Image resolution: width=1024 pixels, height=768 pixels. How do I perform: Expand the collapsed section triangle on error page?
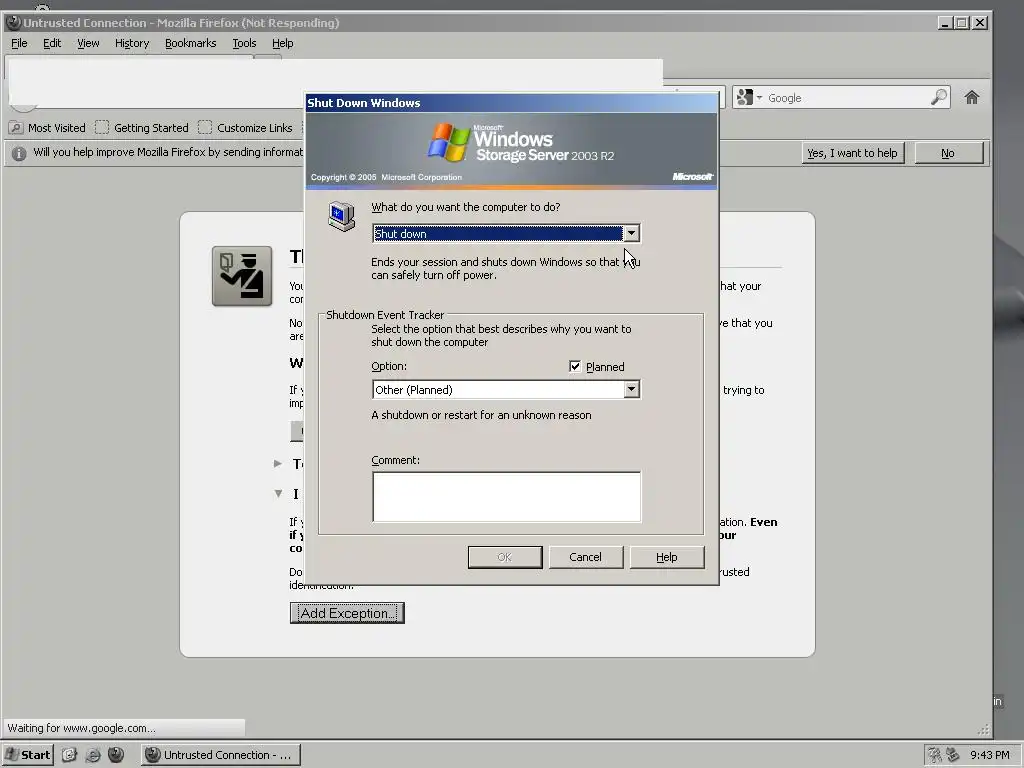[278, 464]
